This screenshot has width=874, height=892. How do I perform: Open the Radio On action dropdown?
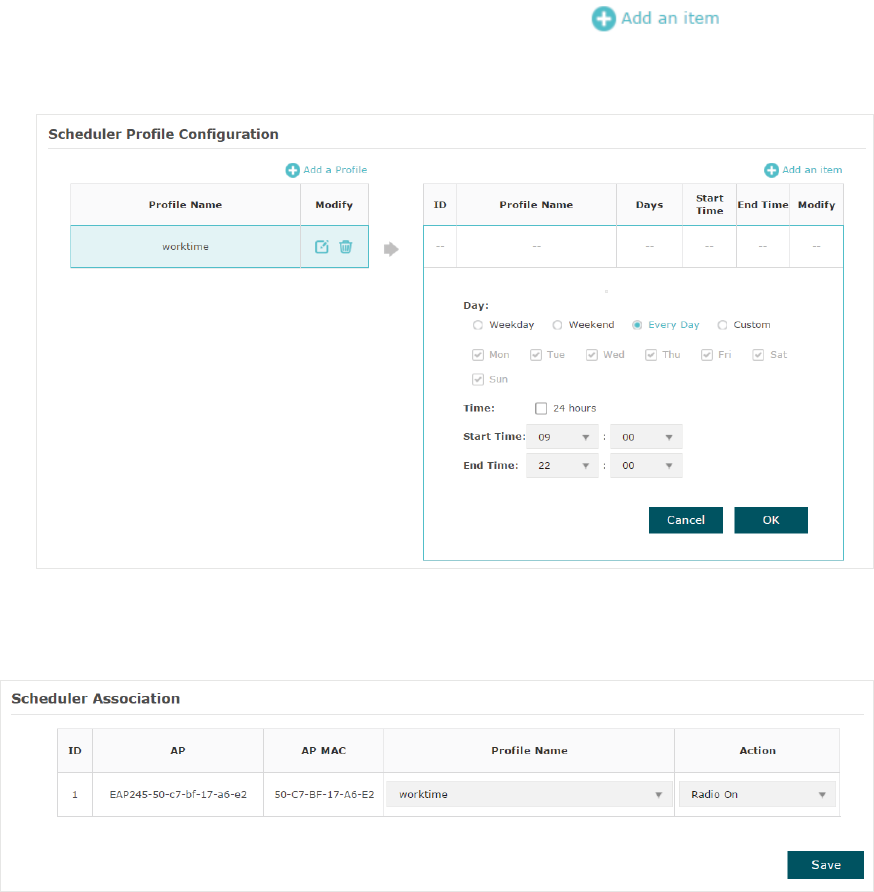[x=757, y=794]
